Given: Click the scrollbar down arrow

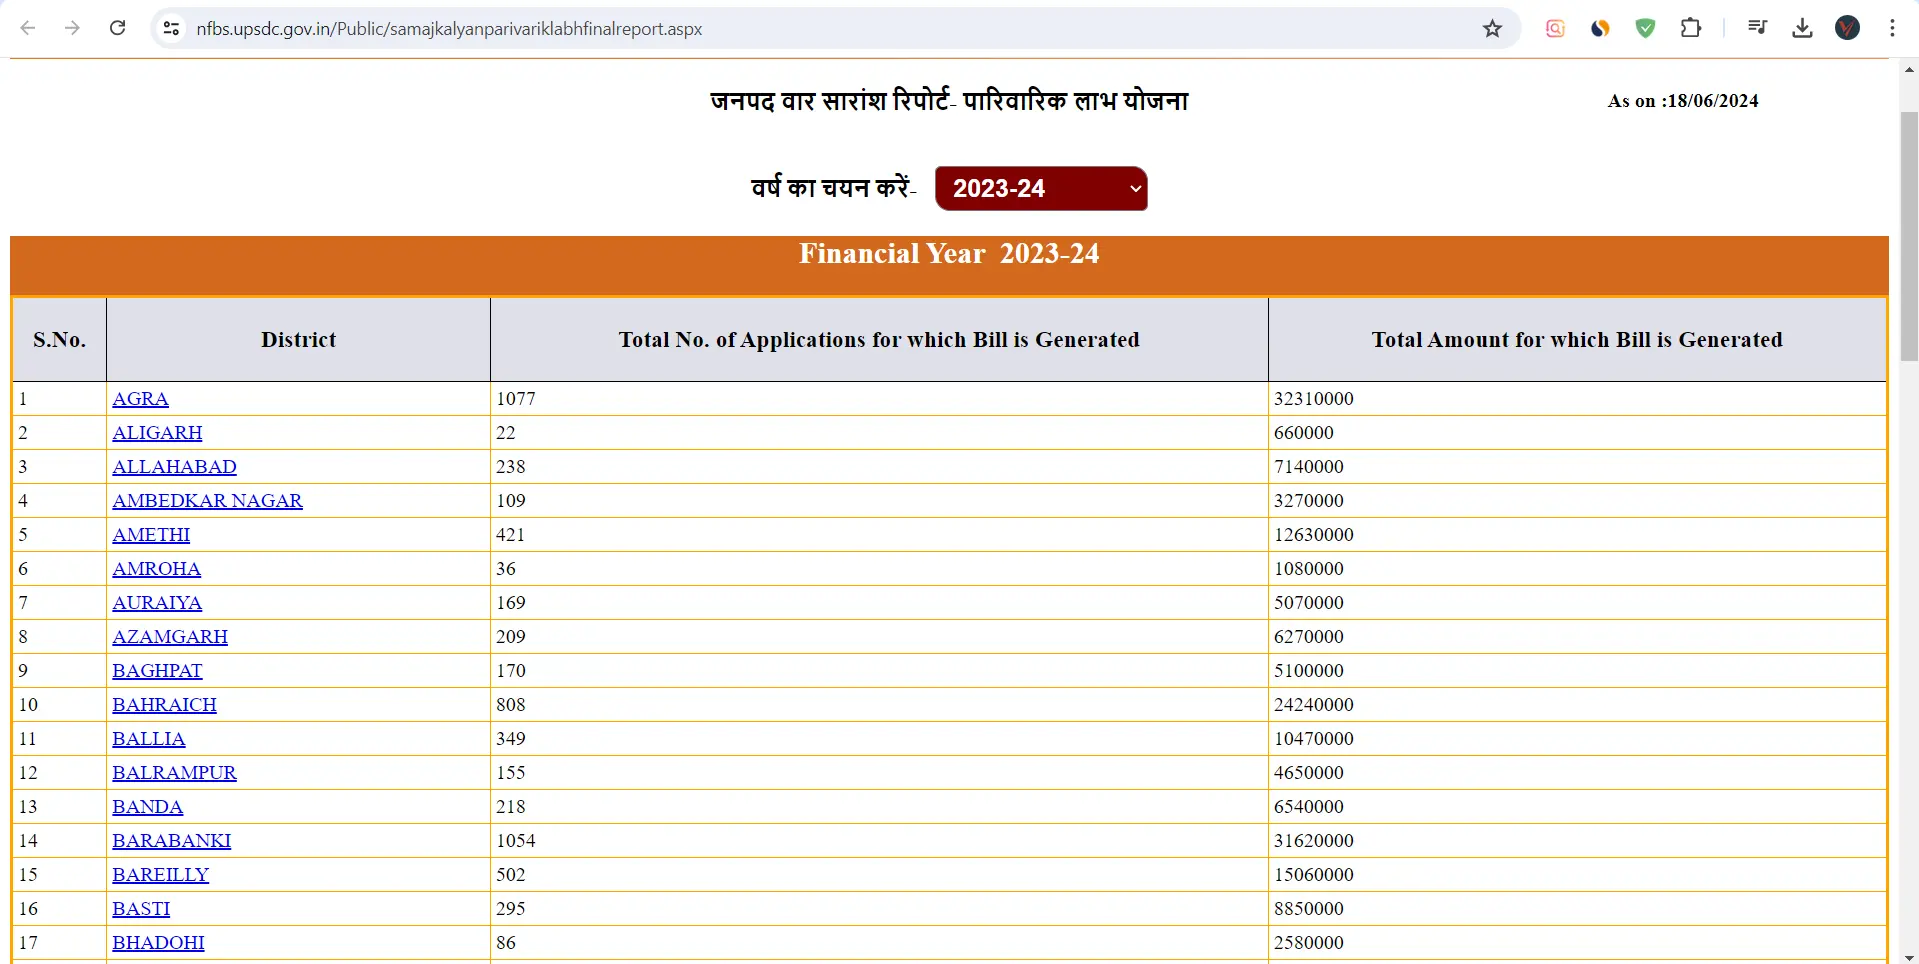Looking at the screenshot, I should [x=1909, y=957].
